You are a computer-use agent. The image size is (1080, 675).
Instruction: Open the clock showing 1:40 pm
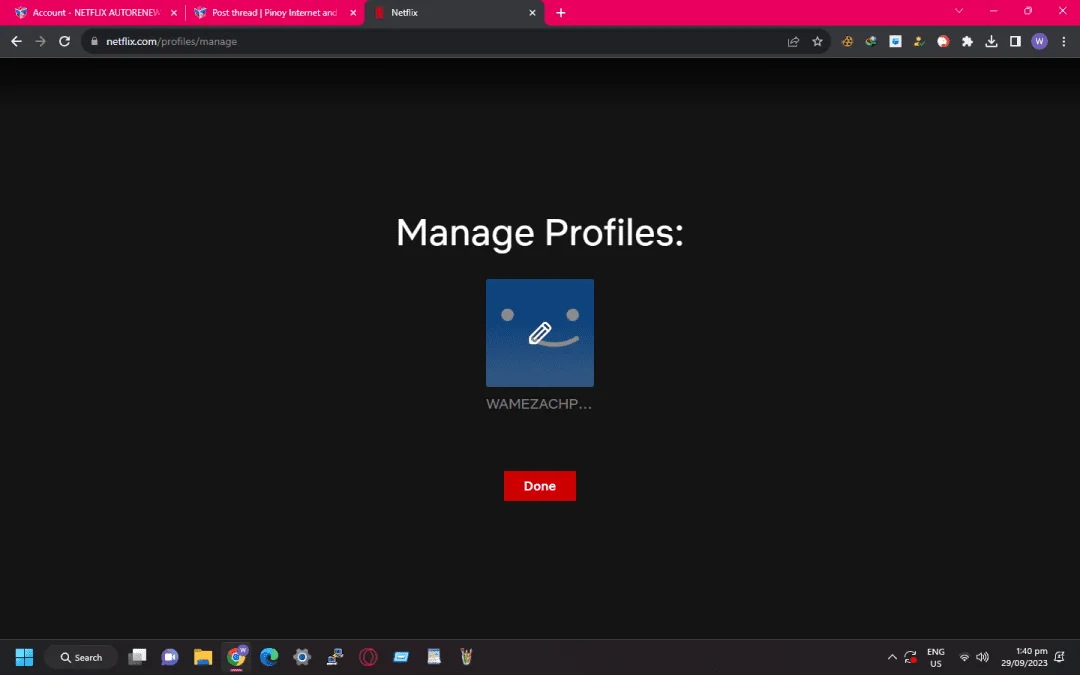1024,657
